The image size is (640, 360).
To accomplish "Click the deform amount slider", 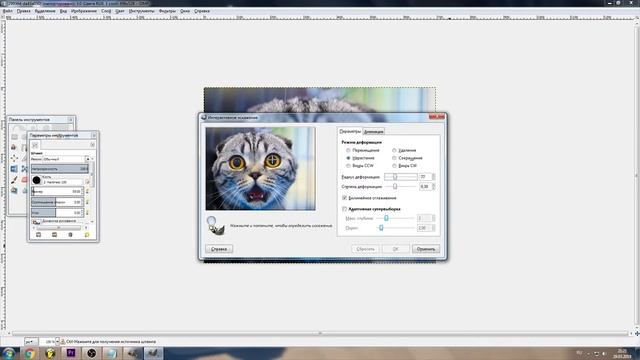I will tap(400, 186).
